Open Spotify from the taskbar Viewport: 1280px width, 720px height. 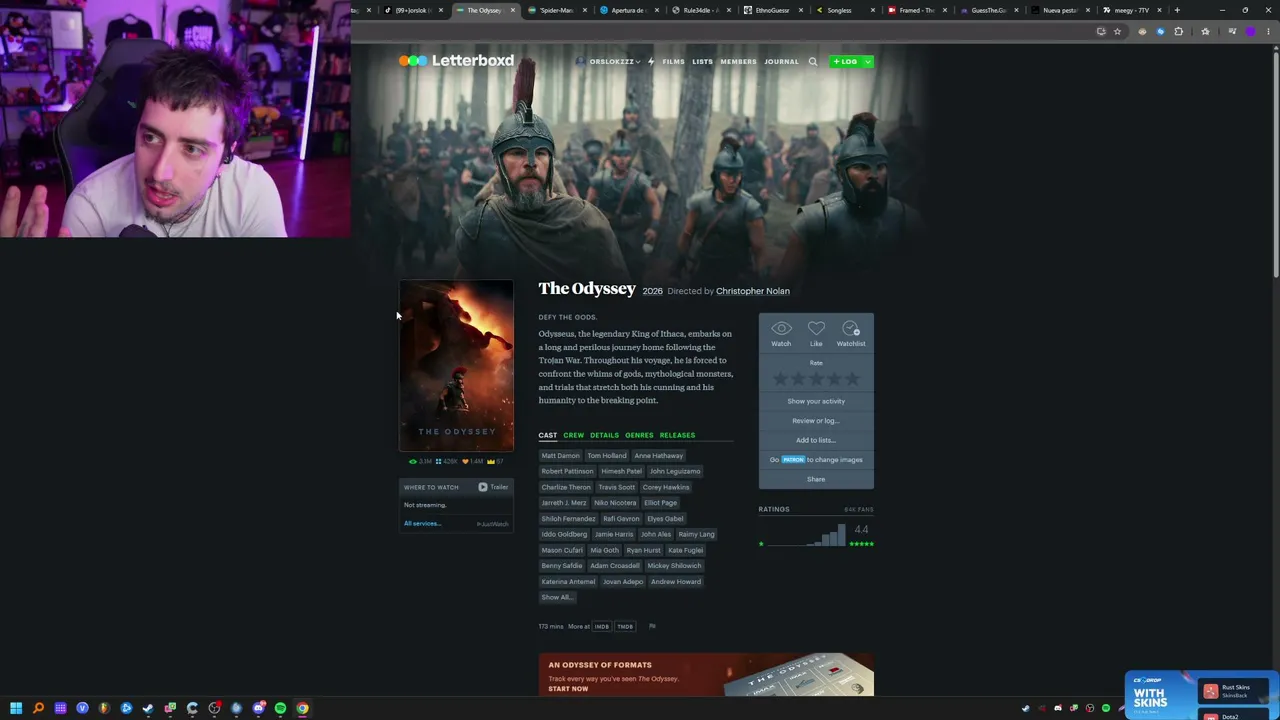pos(280,708)
